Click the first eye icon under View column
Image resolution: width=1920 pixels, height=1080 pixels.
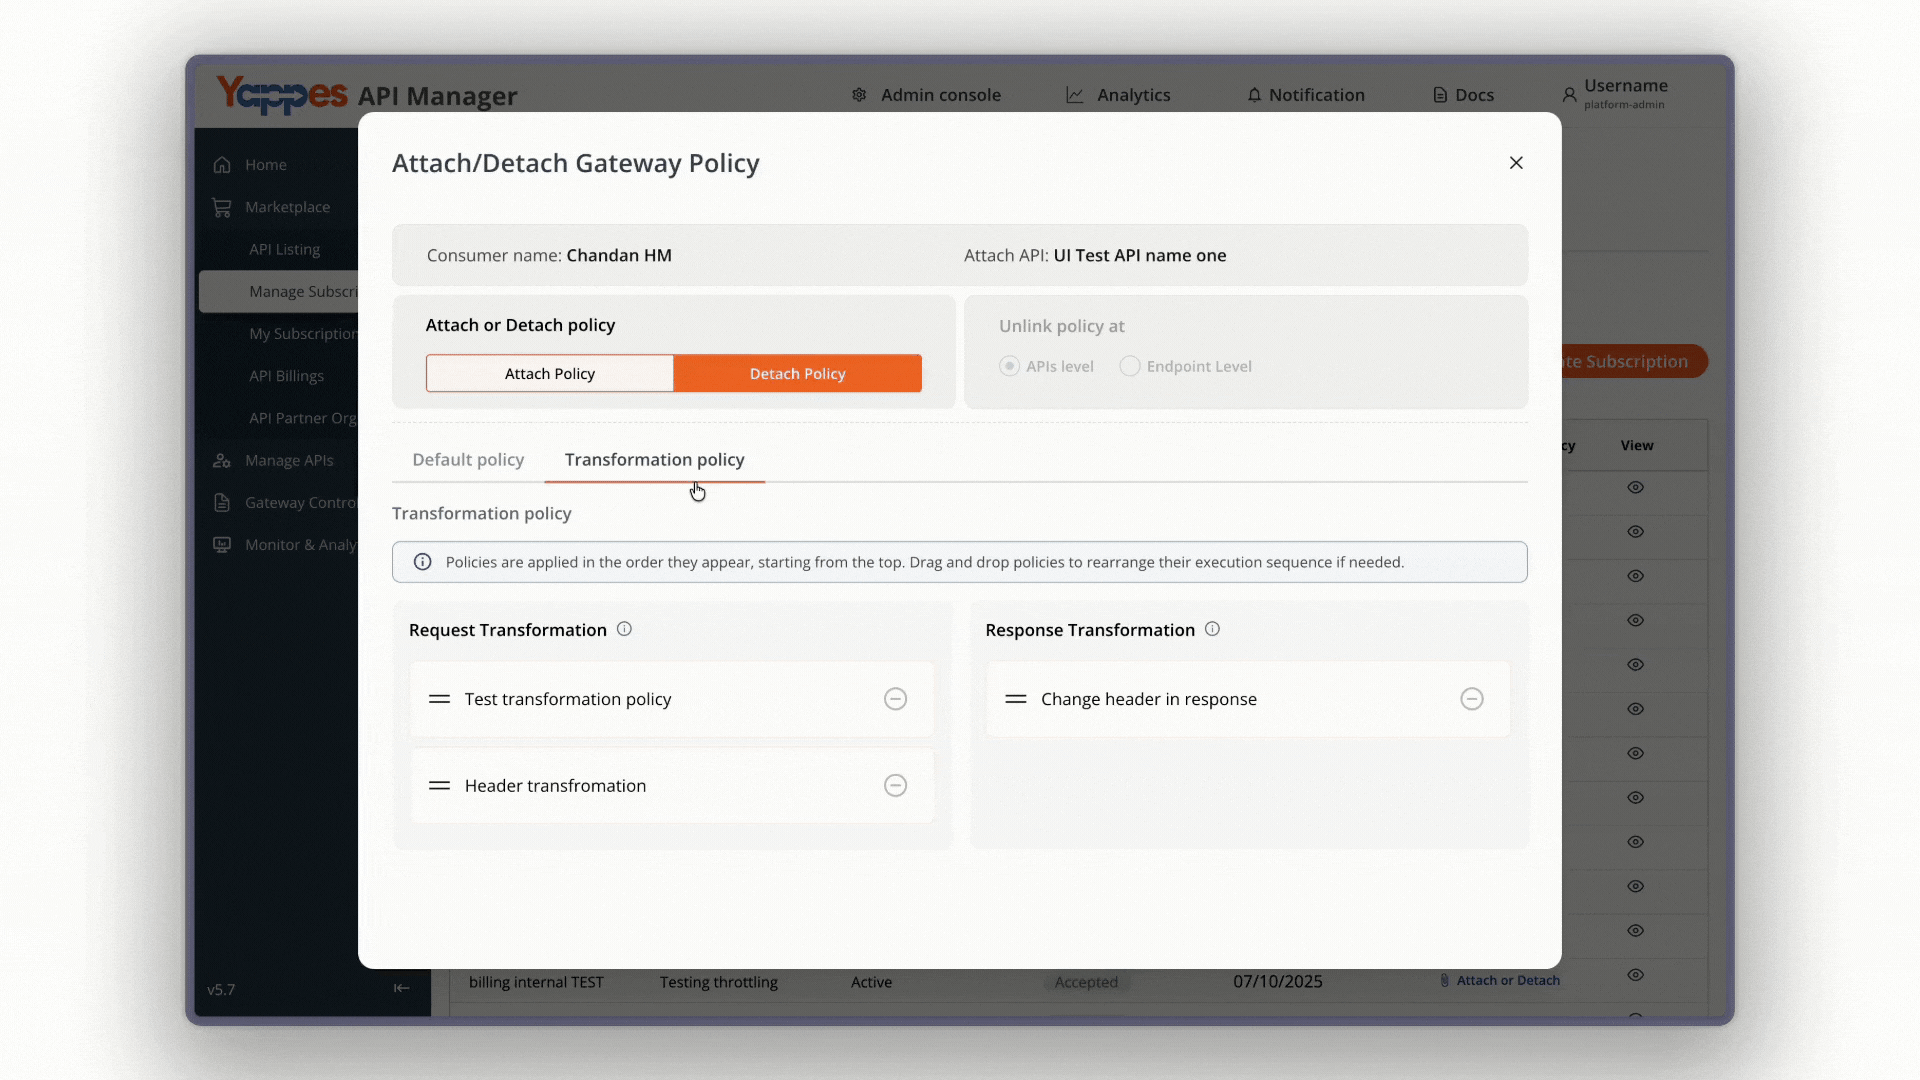(1636, 488)
